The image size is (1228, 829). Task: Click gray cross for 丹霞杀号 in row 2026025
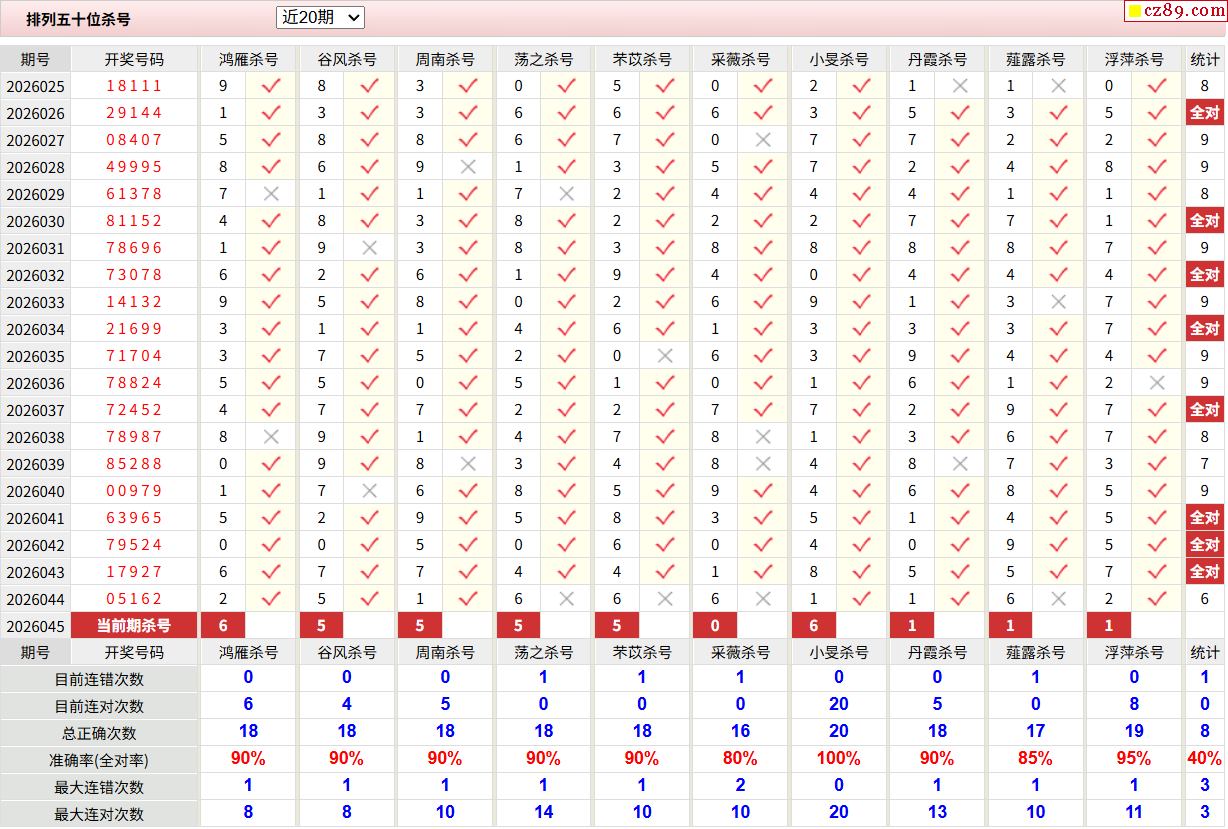961,86
